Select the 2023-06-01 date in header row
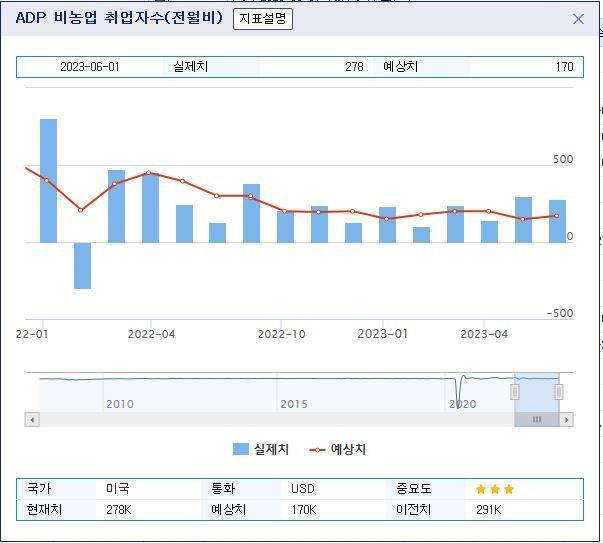 (90, 67)
